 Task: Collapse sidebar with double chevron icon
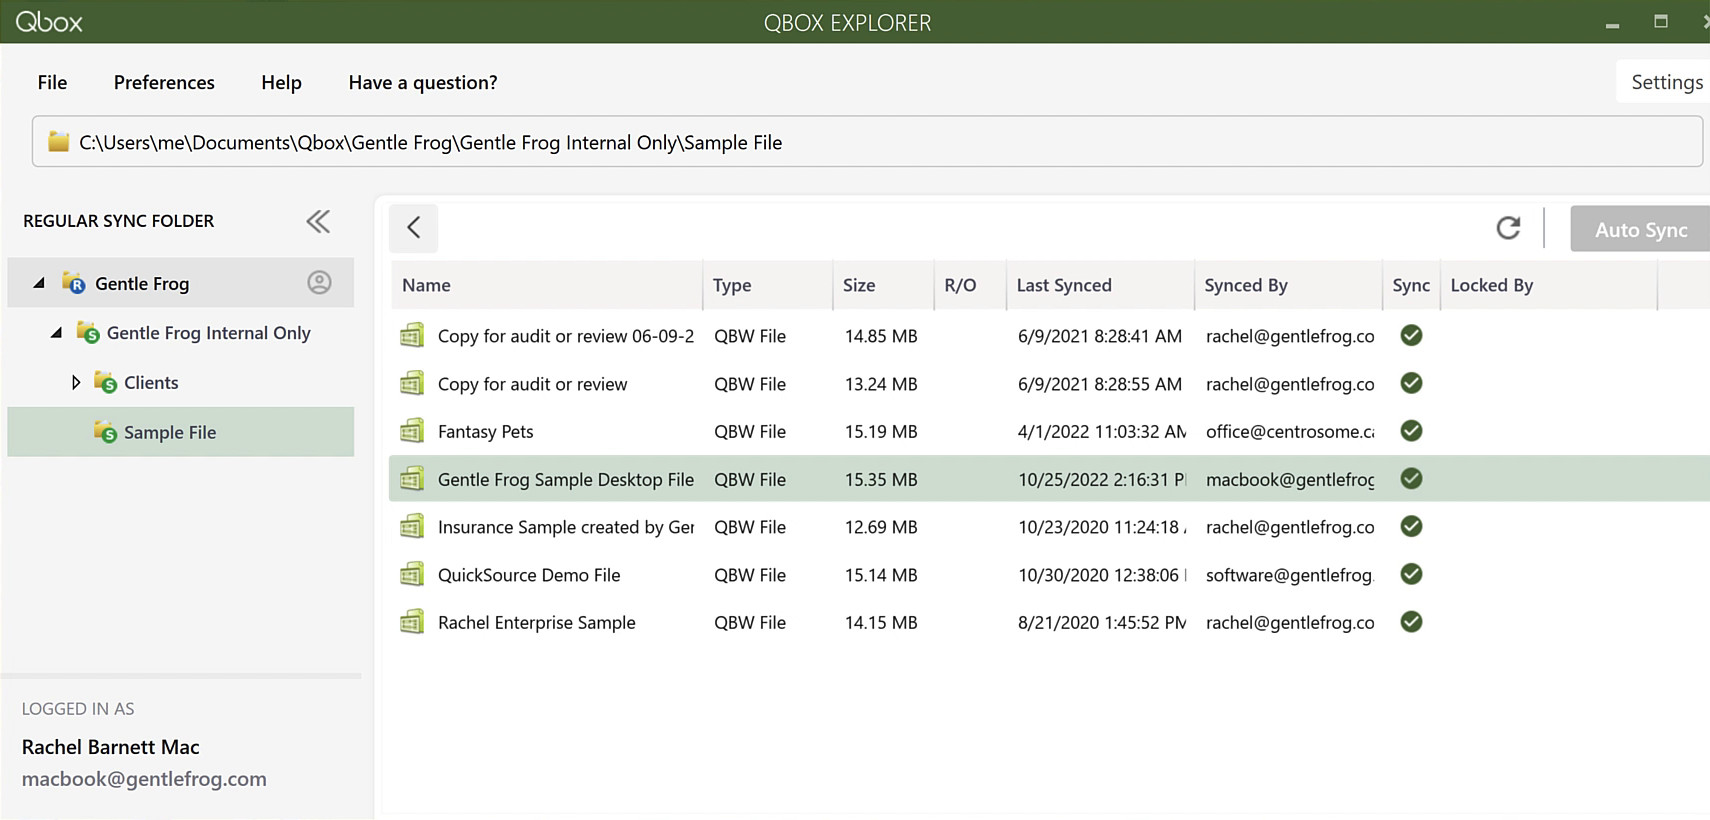pyautogui.click(x=318, y=221)
